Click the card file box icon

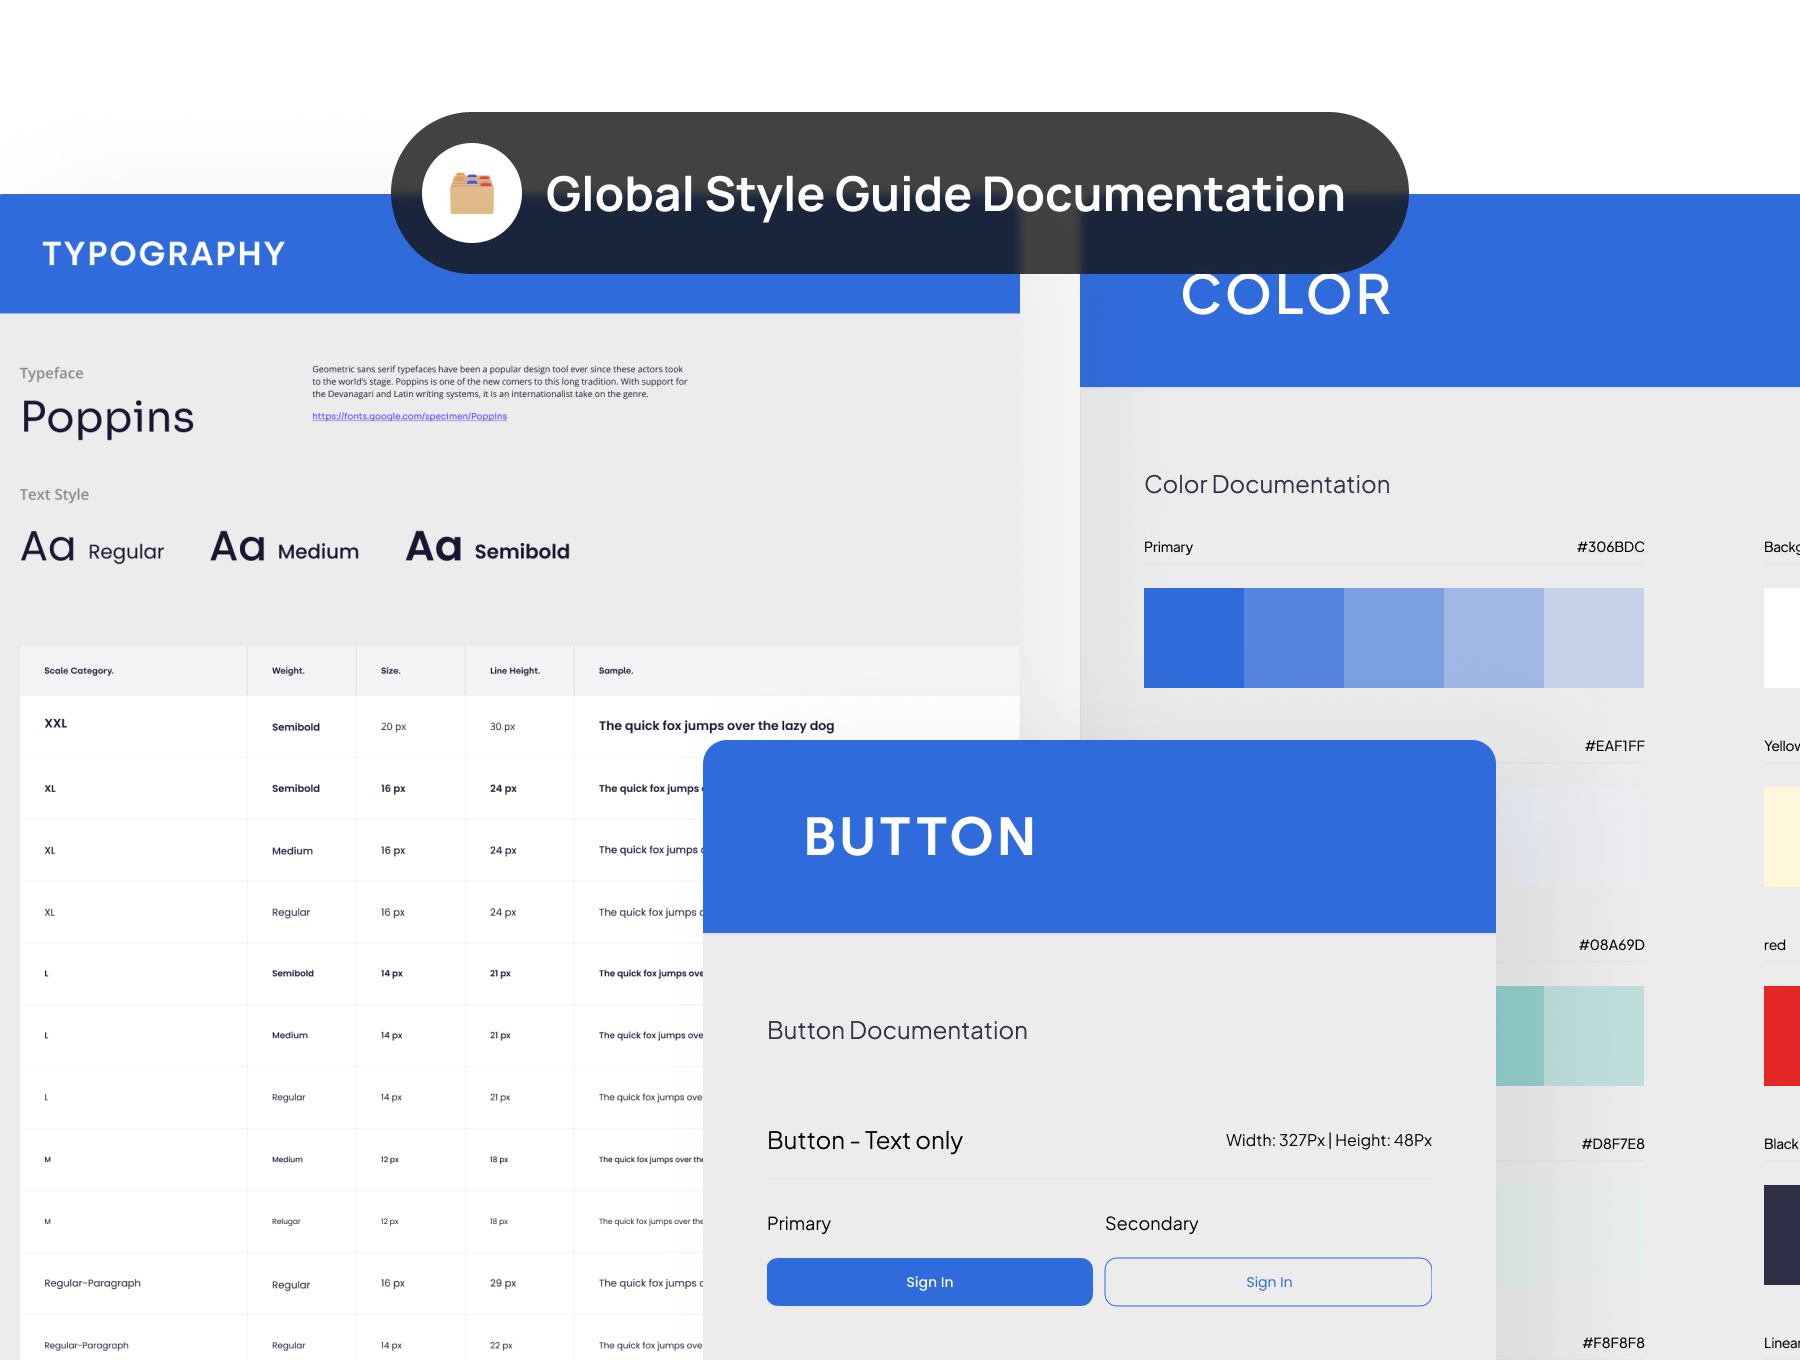click(x=472, y=193)
